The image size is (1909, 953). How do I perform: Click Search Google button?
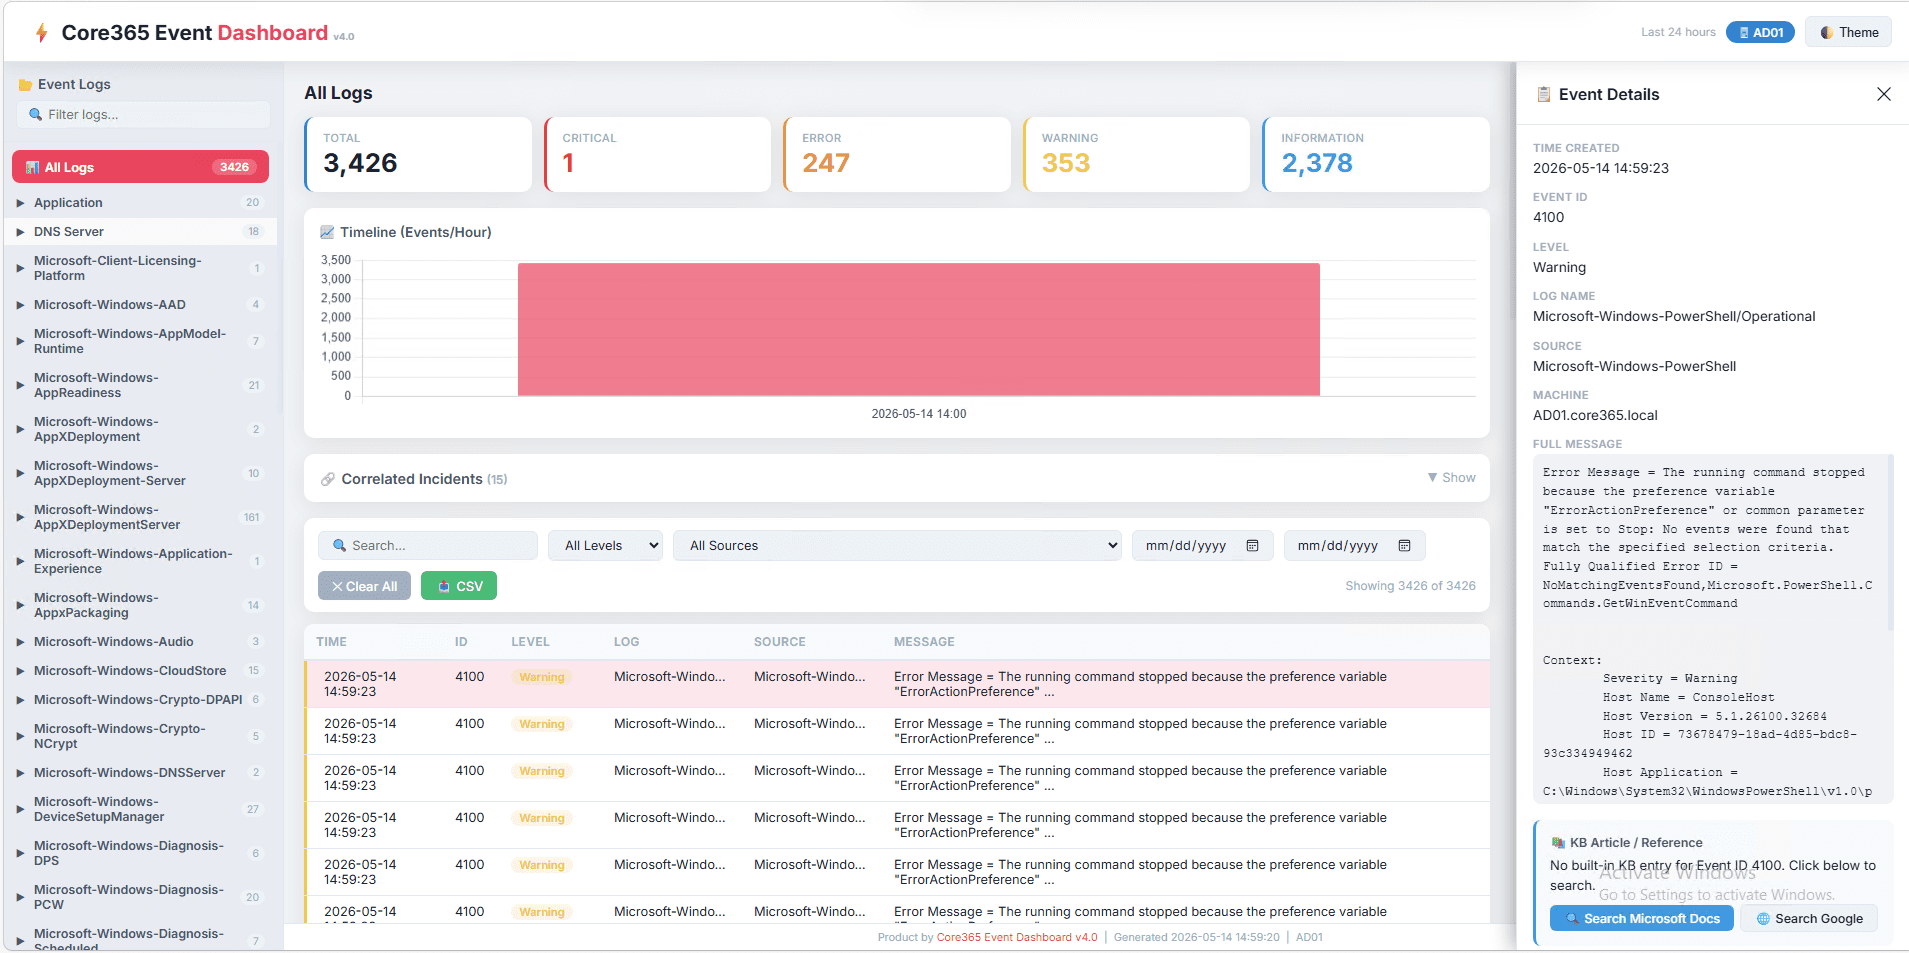click(x=1809, y=918)
